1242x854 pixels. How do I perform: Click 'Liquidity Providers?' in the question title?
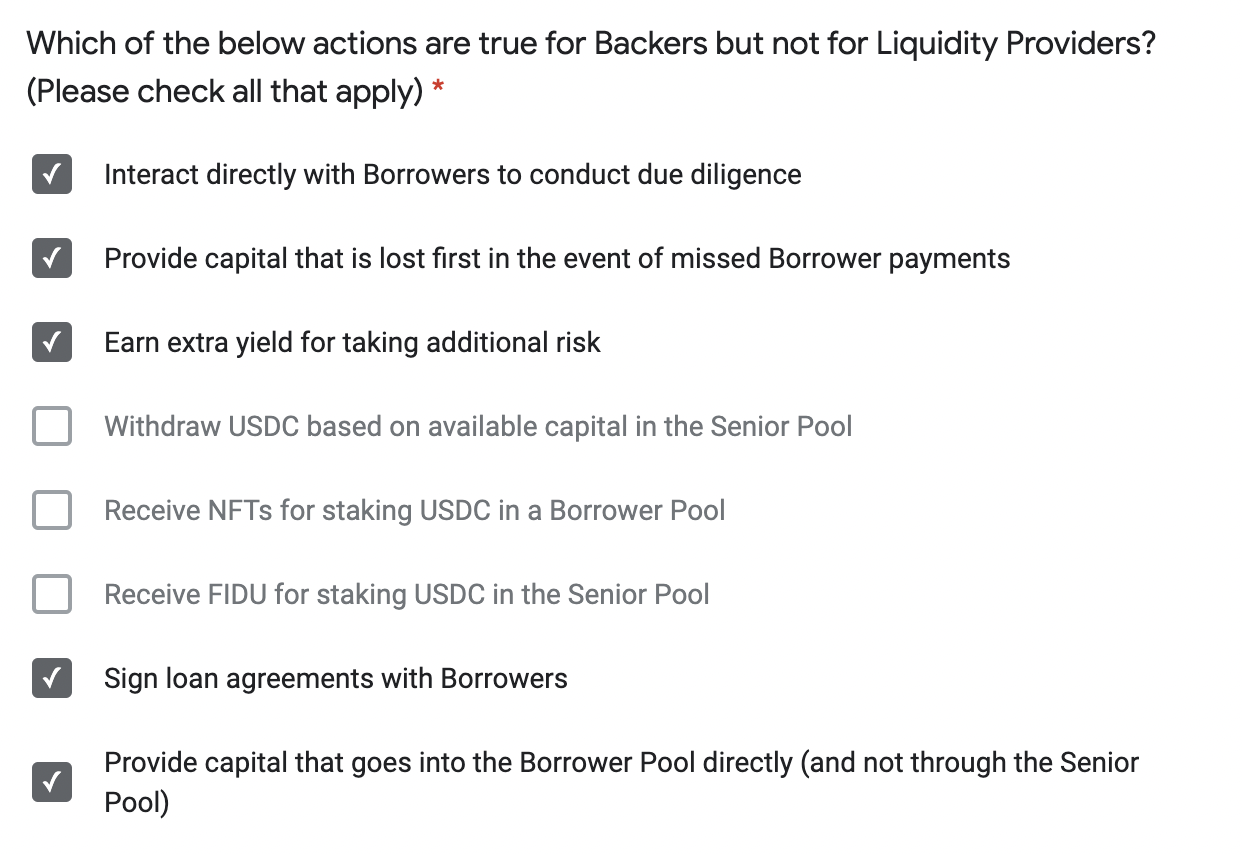(x=1016, y=44)
